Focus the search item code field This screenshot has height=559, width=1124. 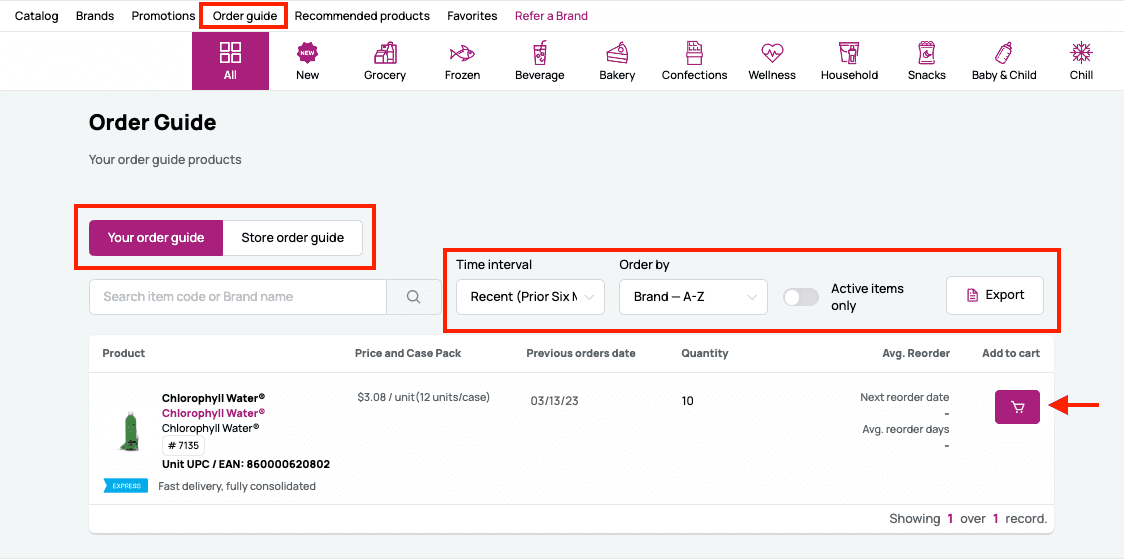pyautogui.click(x=238, y=297)
